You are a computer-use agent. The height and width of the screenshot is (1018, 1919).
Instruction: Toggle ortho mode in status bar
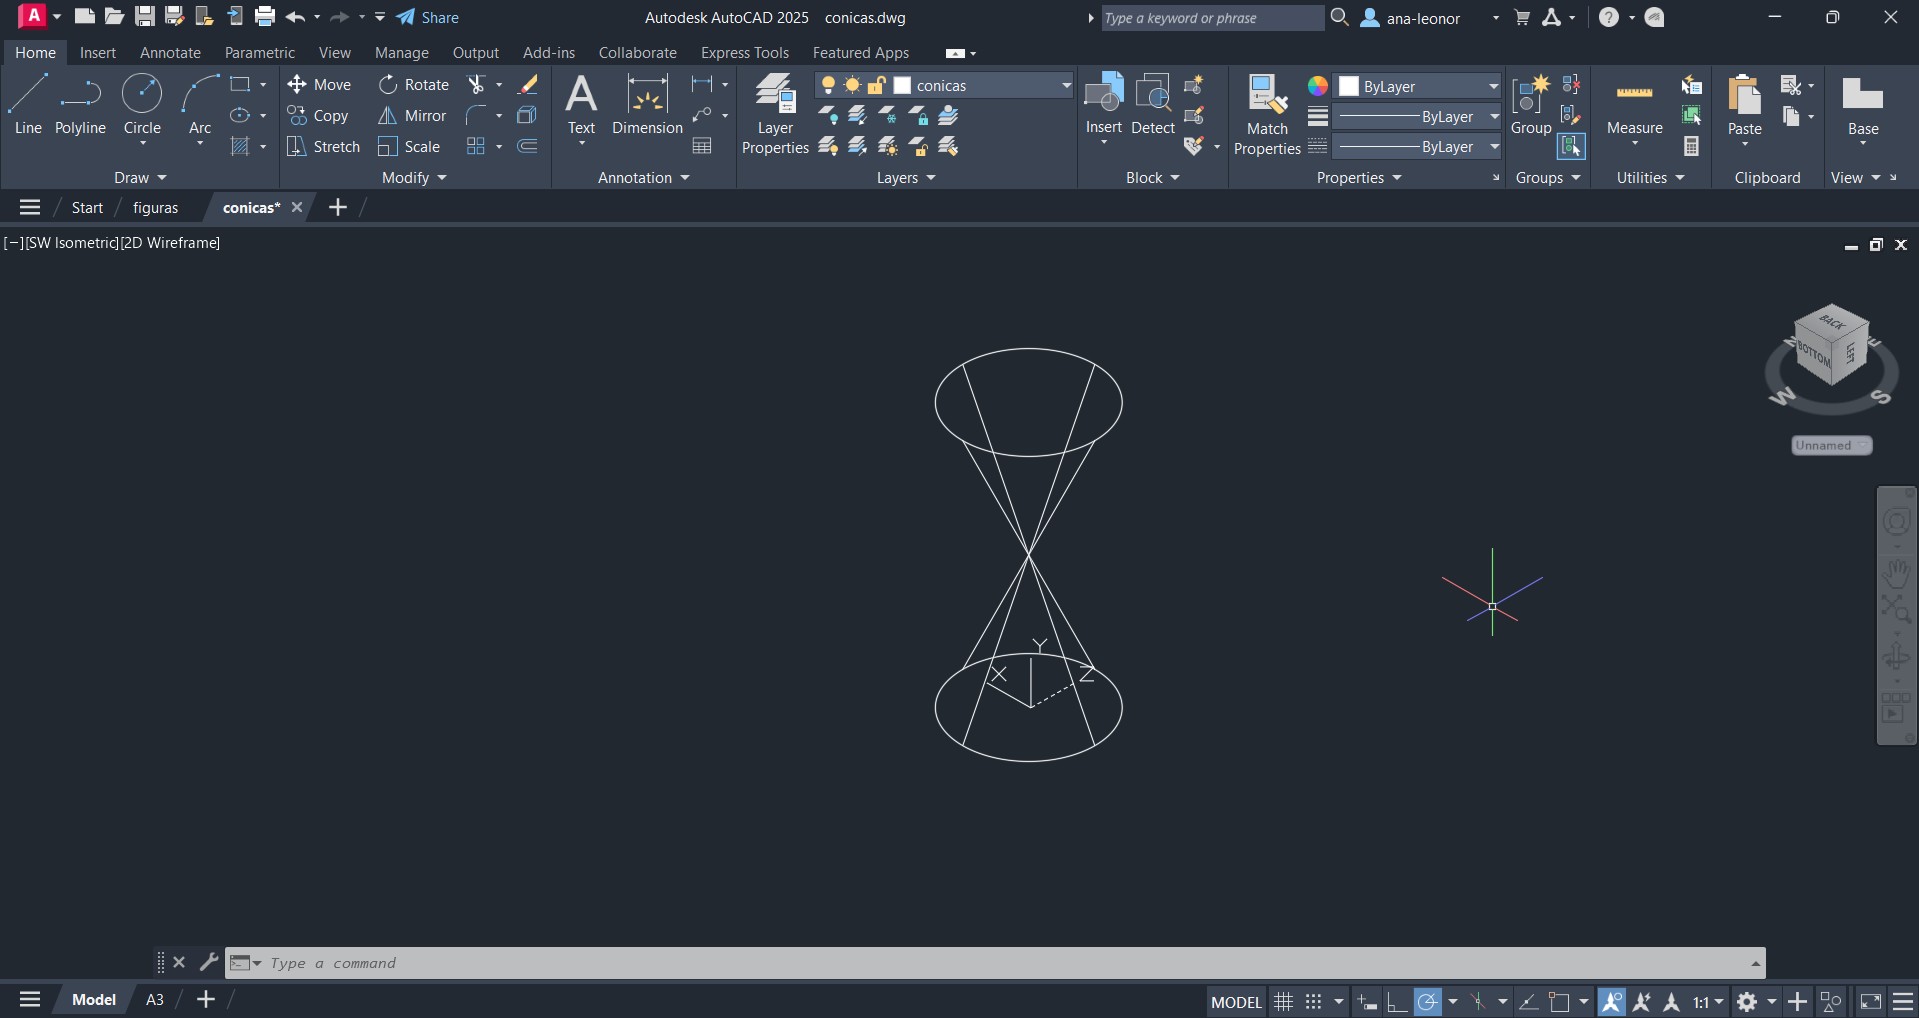point(1397,1001)
